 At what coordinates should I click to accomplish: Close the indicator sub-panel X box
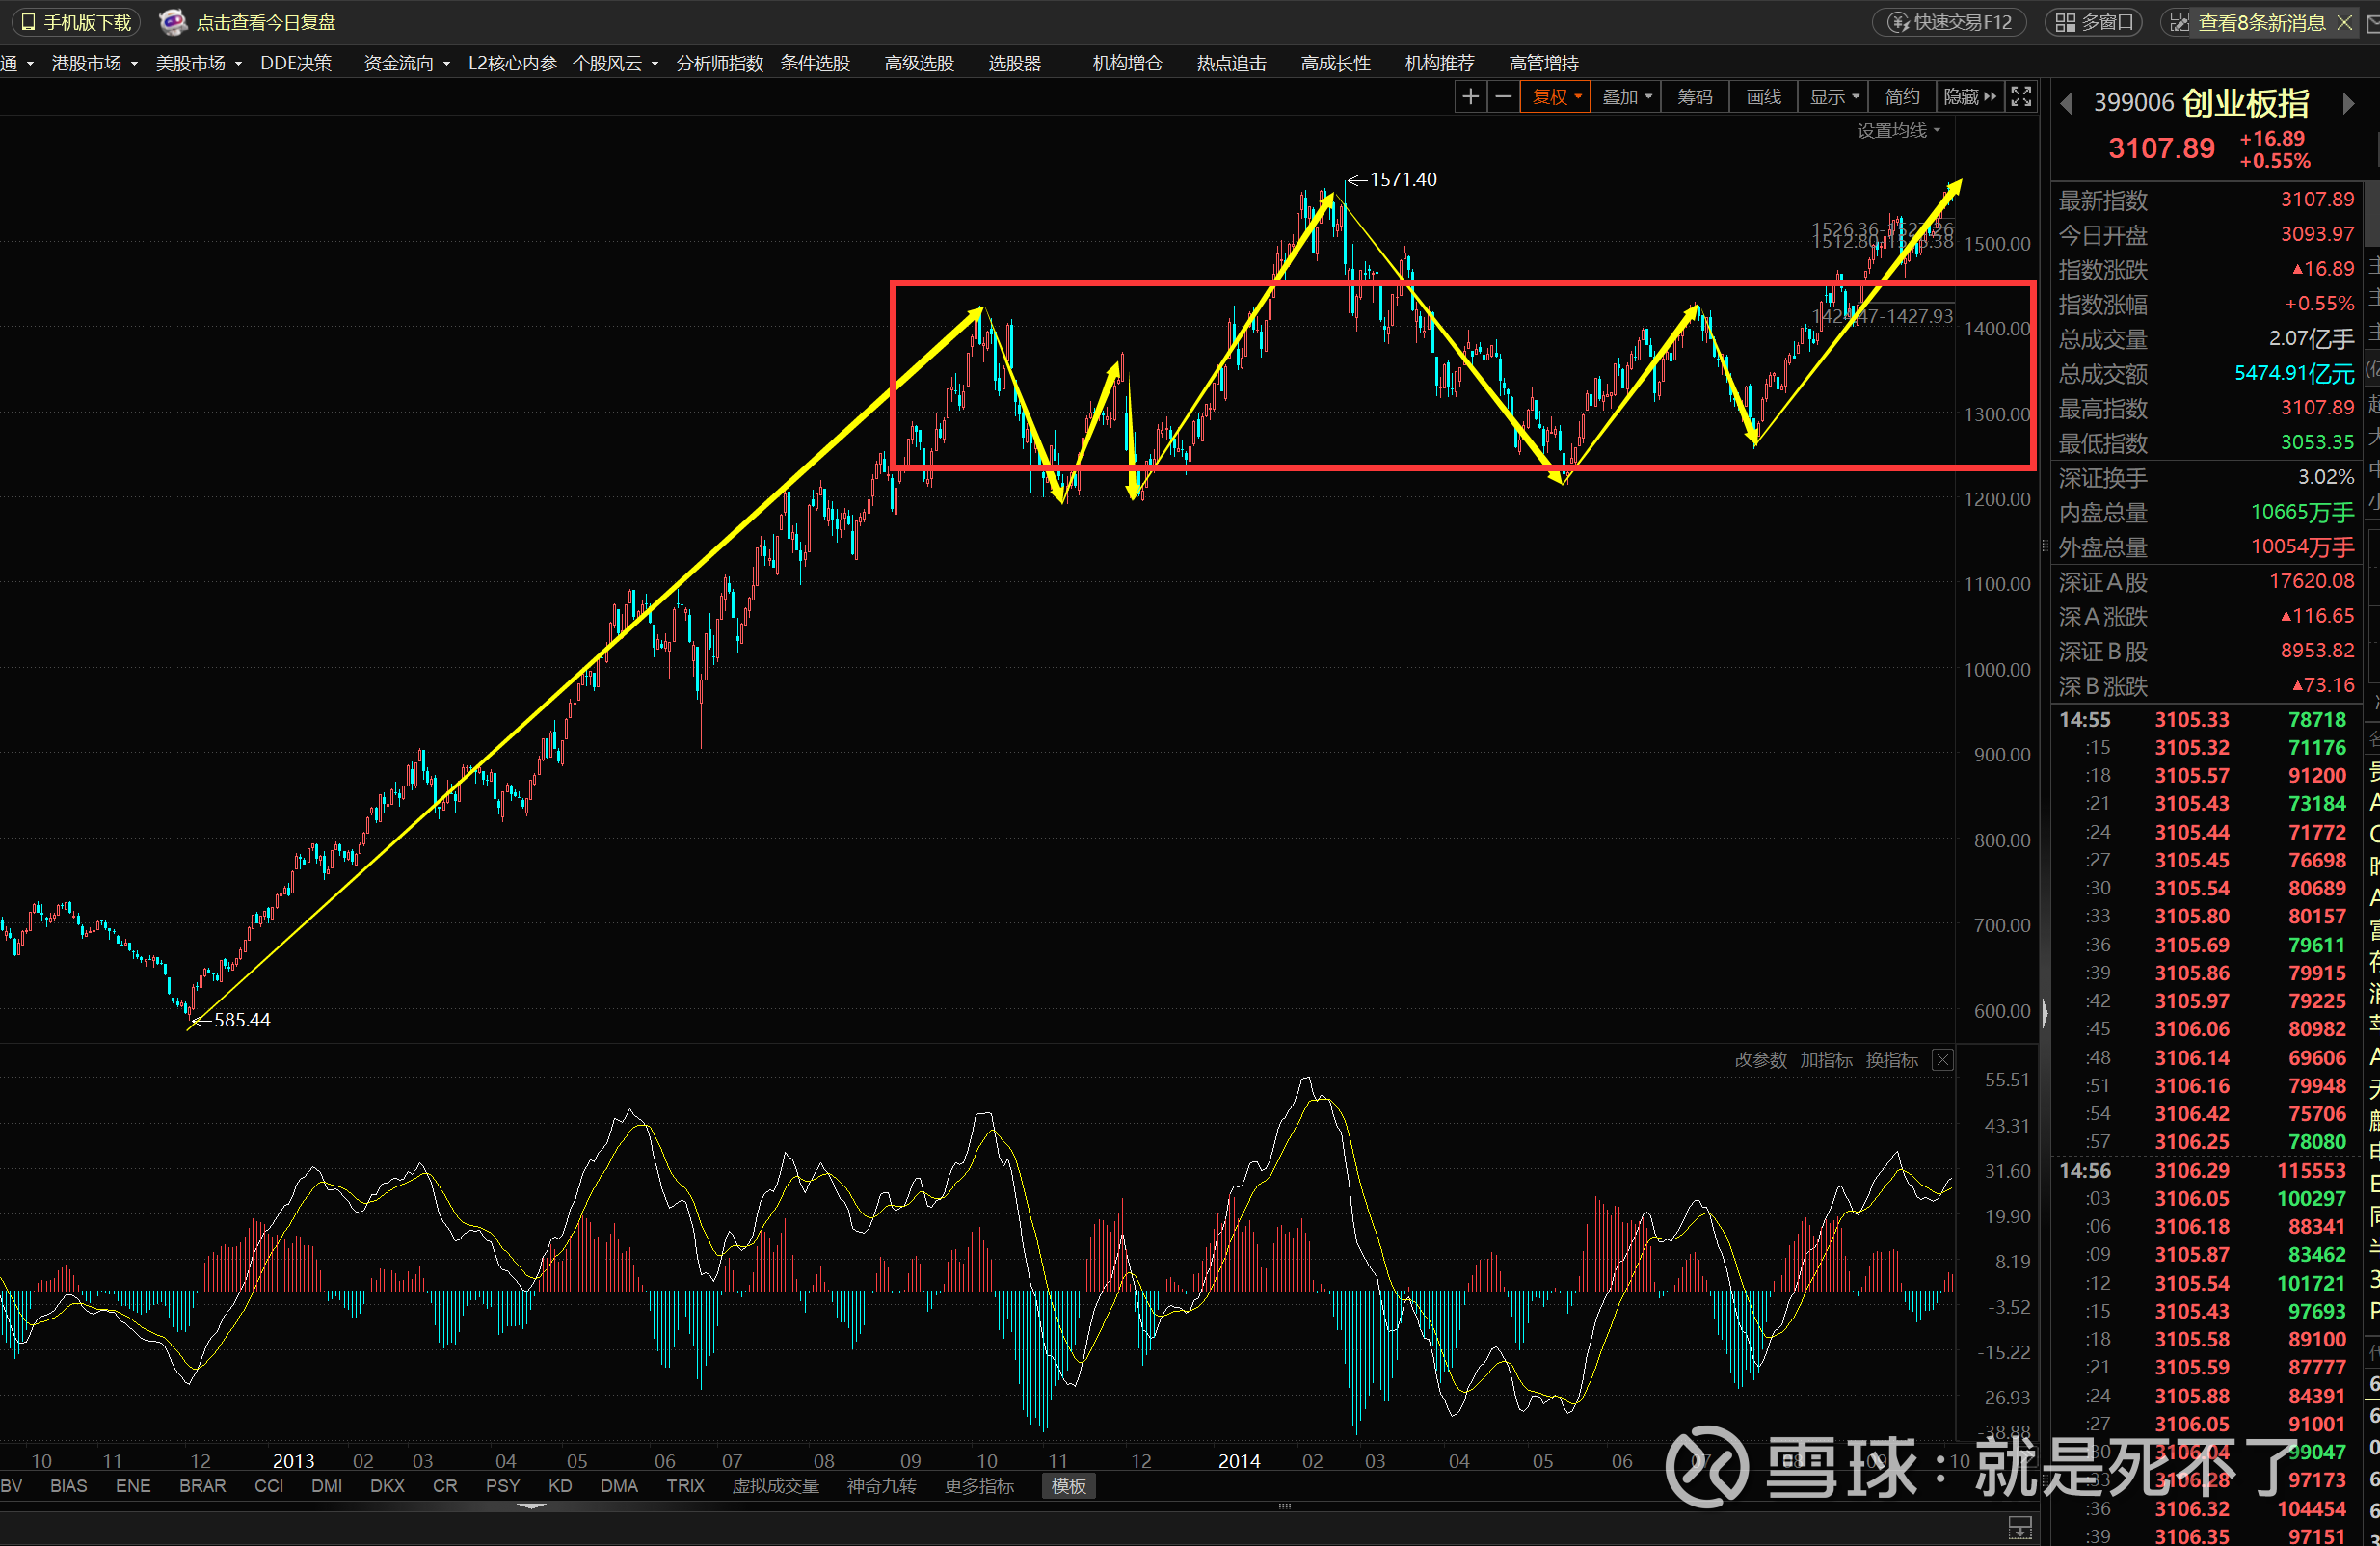tap(1942, 1060)
